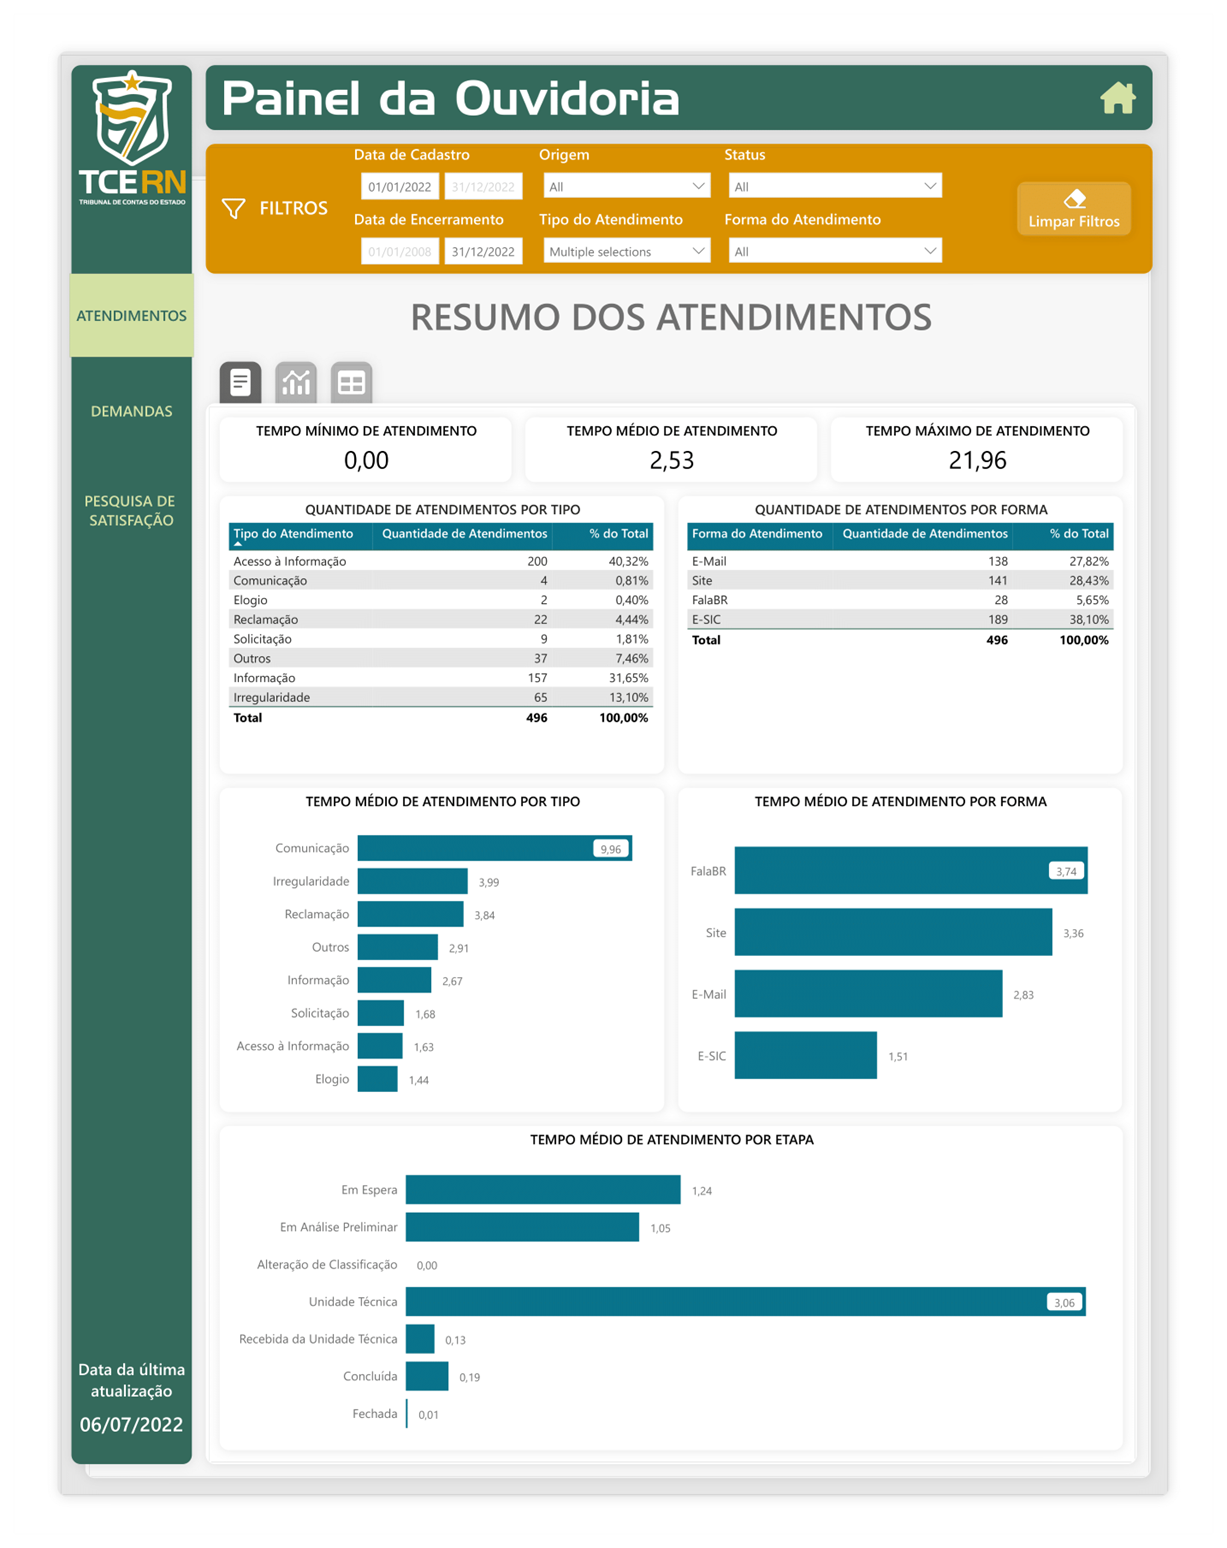
Task: Edit the Data de Encerramento start date
Action: pyautogui.click(x=400, y=251)
